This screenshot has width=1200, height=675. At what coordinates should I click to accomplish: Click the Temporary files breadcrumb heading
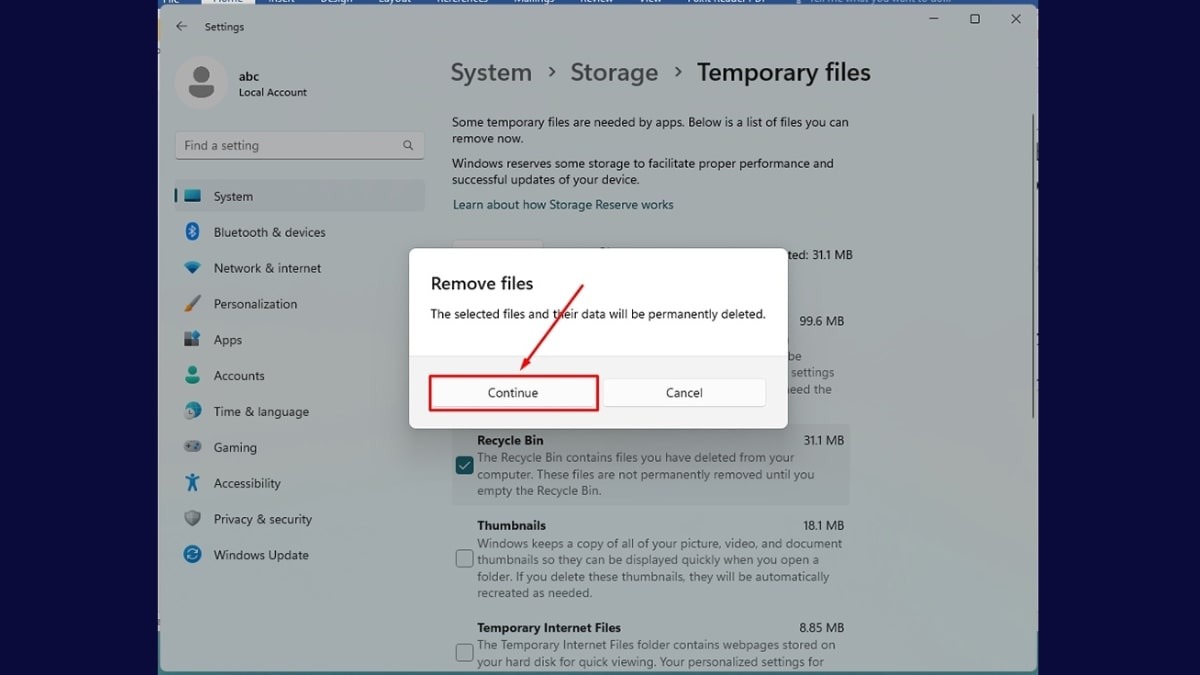(784, 73)
